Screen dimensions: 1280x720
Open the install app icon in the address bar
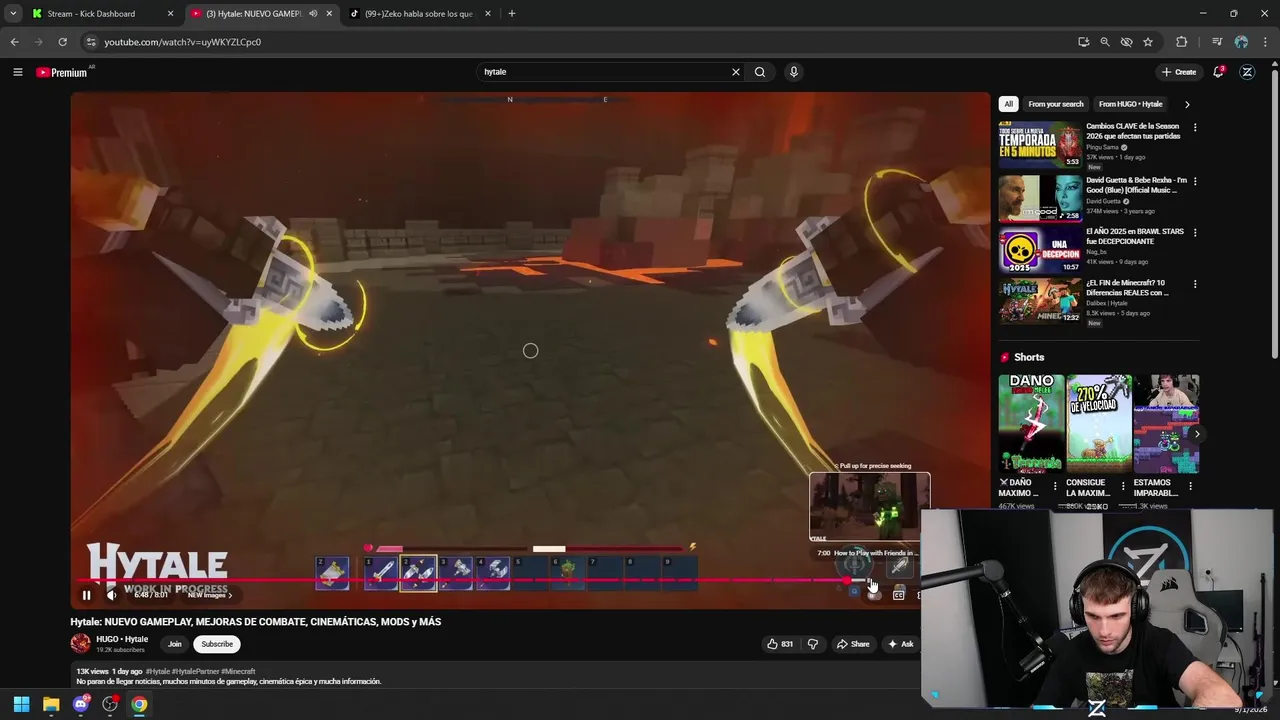[x=1083, y=42]
